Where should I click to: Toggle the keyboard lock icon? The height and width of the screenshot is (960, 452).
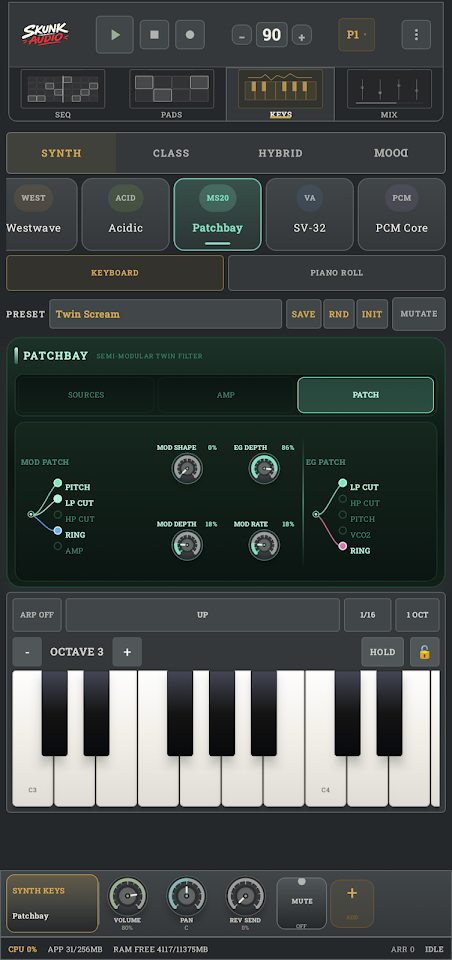tap(424, 652)
